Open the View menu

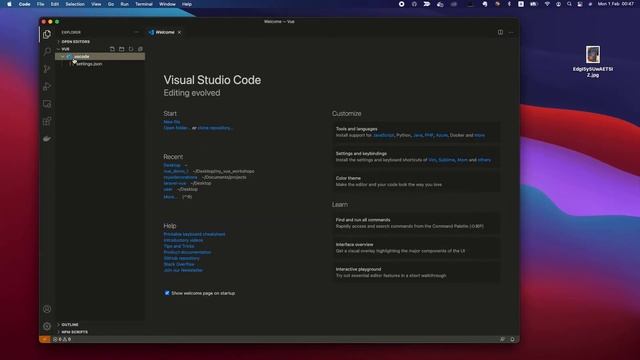(96, 4)
